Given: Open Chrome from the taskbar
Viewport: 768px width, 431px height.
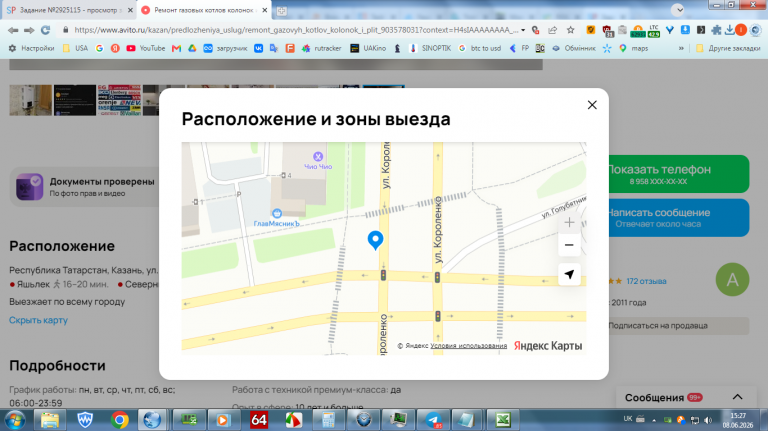Looking at the screenshot, I should (119, 420).
